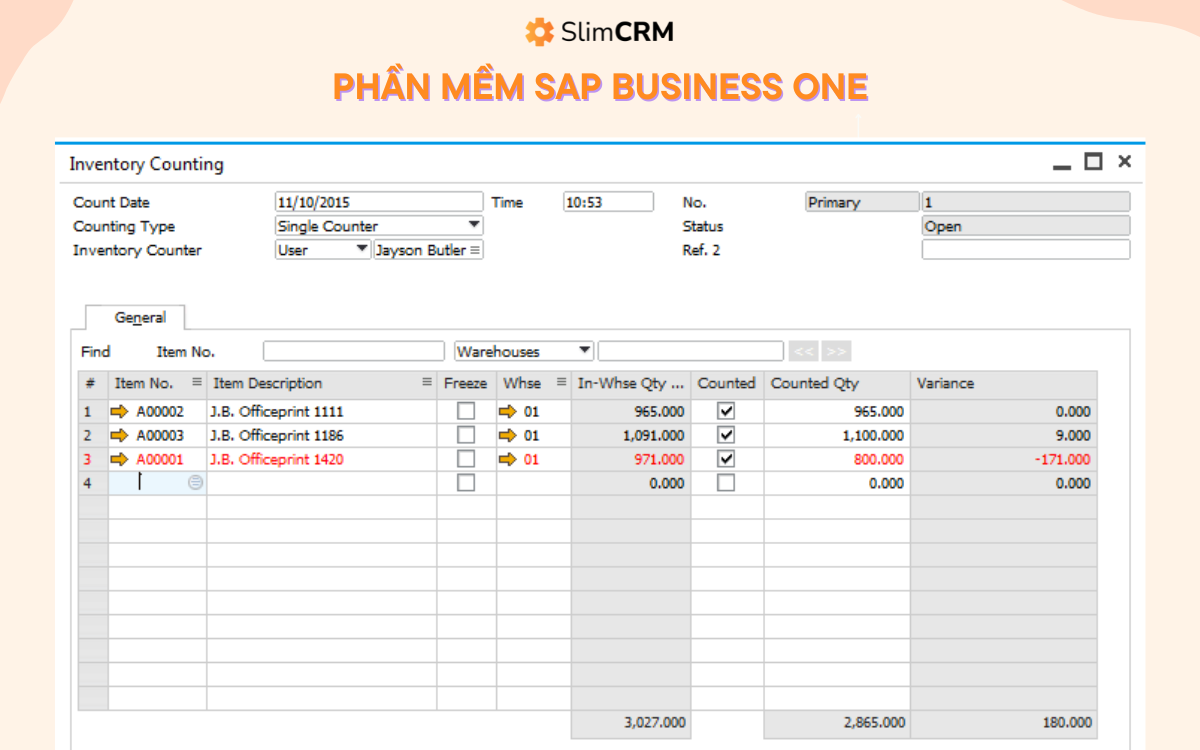Enable the Counted checkbox in row 4
The width and height of the screenshot is (1200, 750).
coord(727,483)
